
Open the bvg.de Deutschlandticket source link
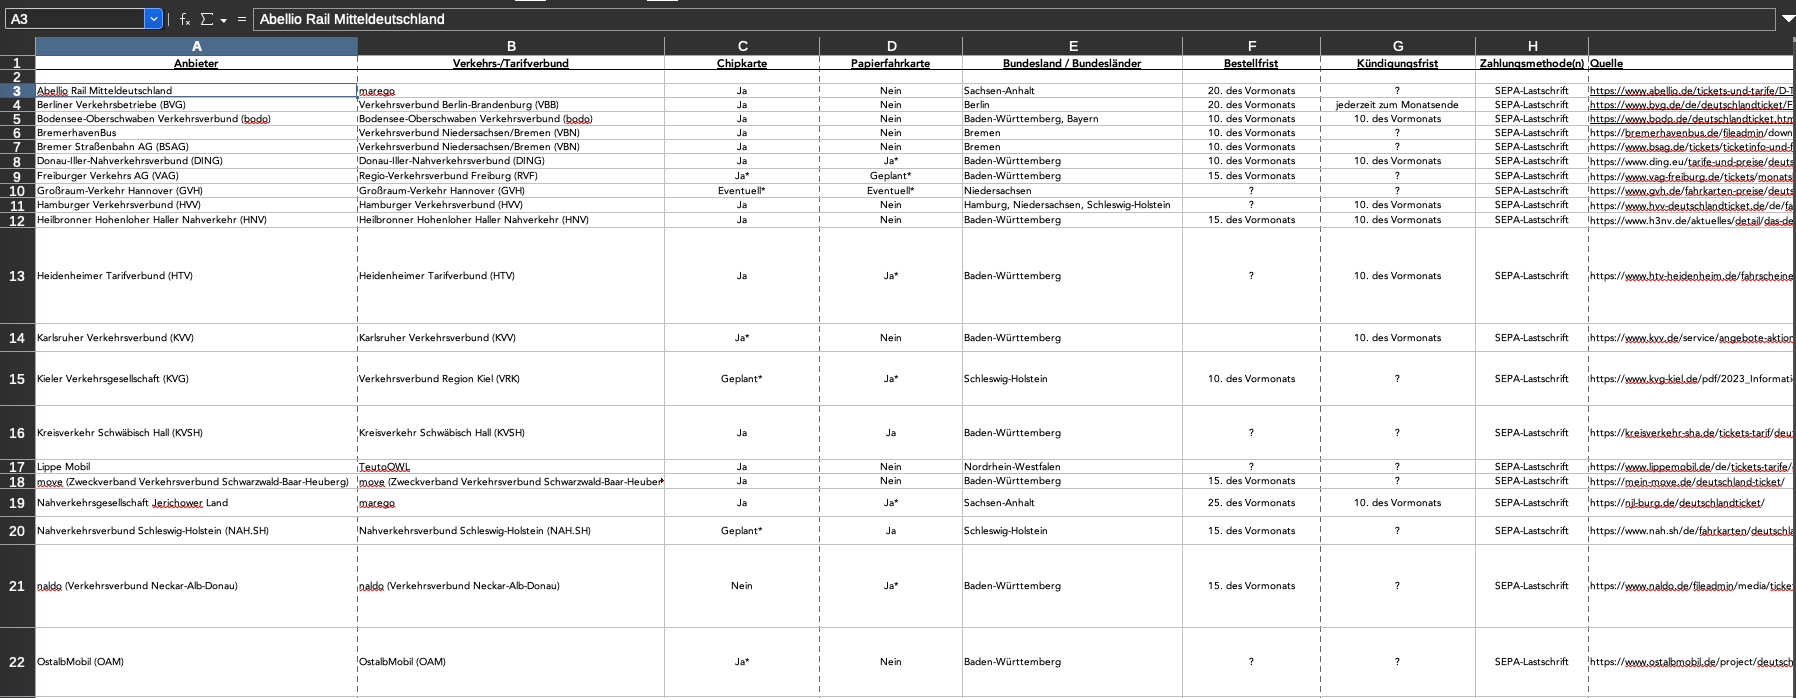(x=1691, y=105)
